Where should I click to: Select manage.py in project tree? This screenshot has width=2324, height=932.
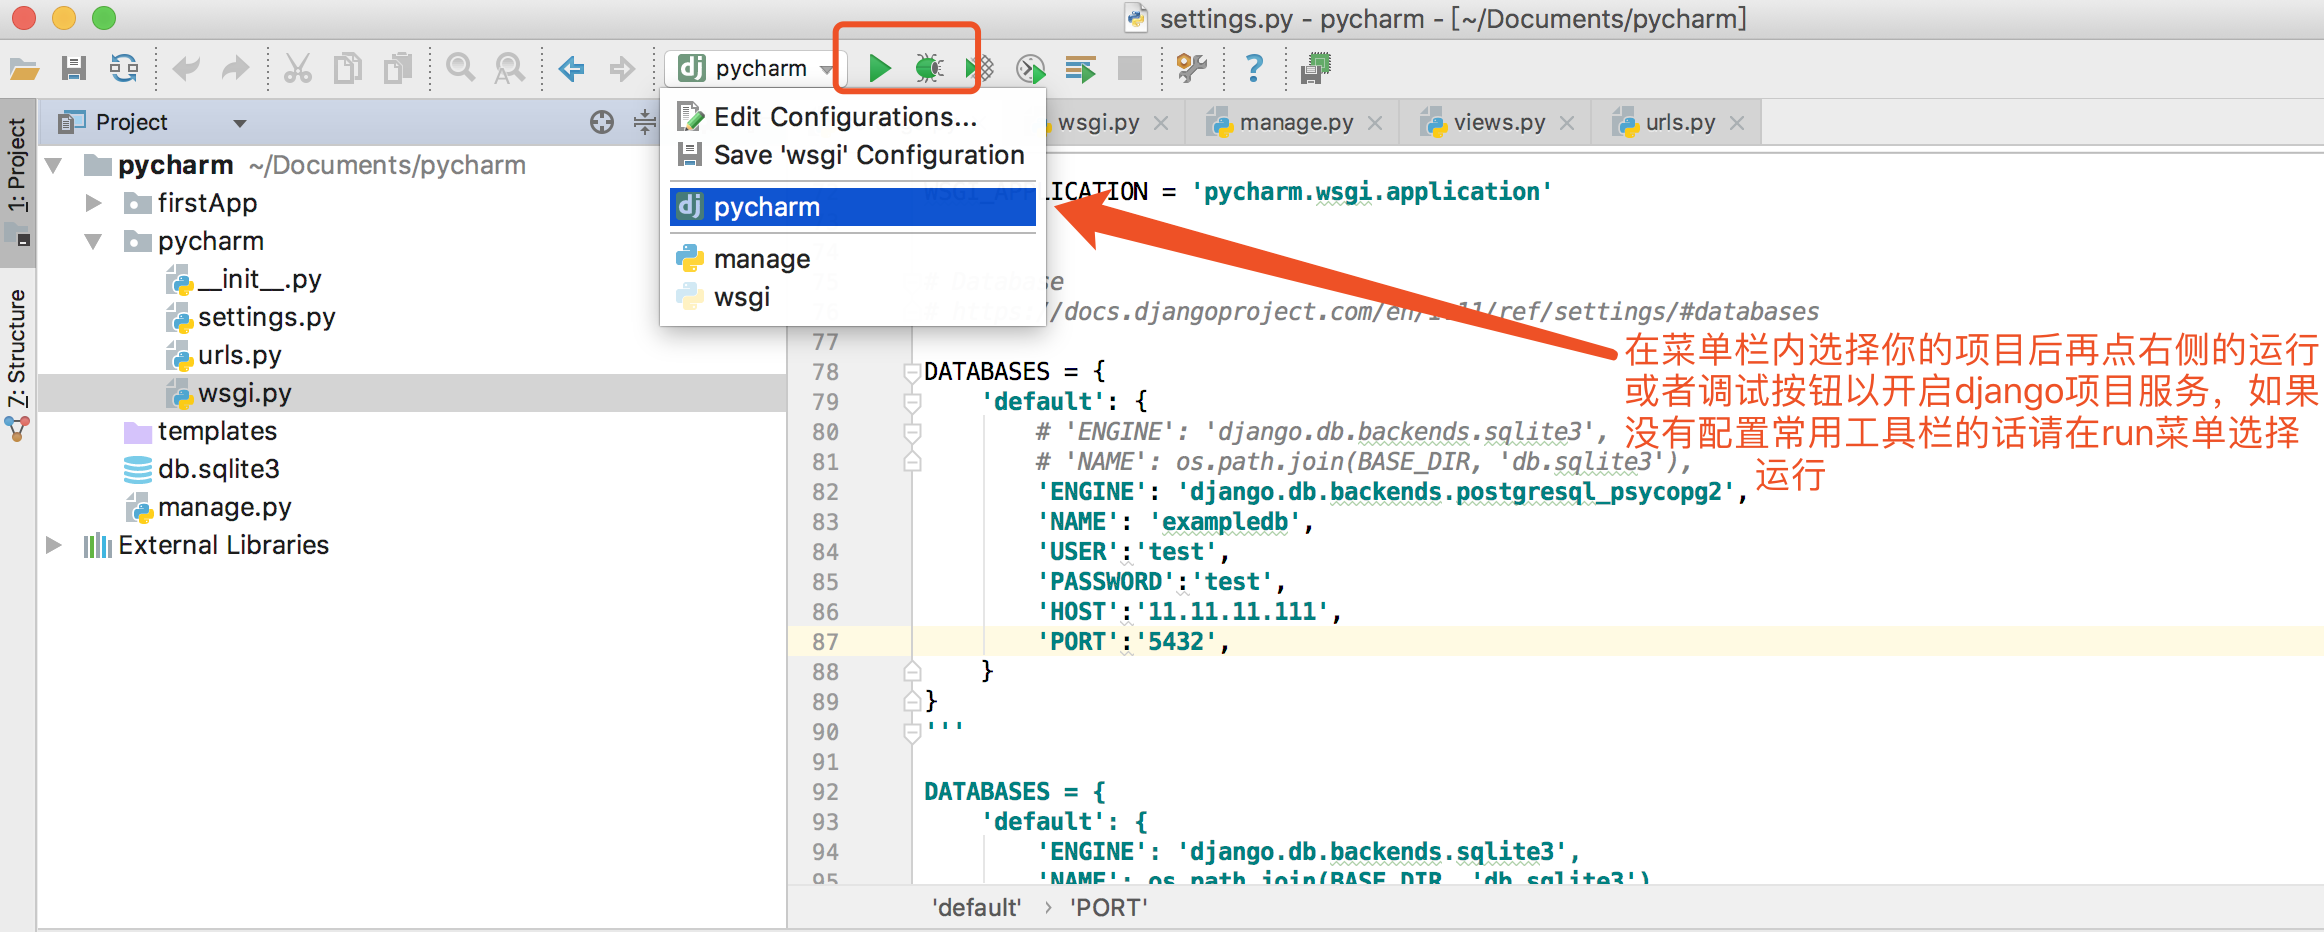click(207, 507)
